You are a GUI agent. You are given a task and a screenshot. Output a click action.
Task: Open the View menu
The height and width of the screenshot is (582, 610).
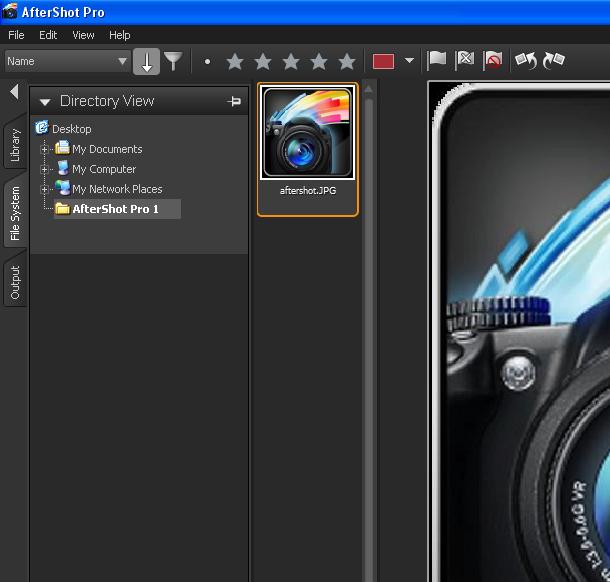pos(83,35)
